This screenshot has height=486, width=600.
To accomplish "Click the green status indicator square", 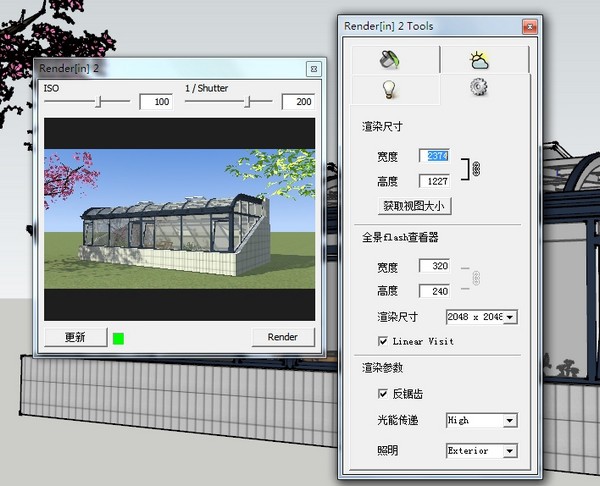I will point(119,337).
